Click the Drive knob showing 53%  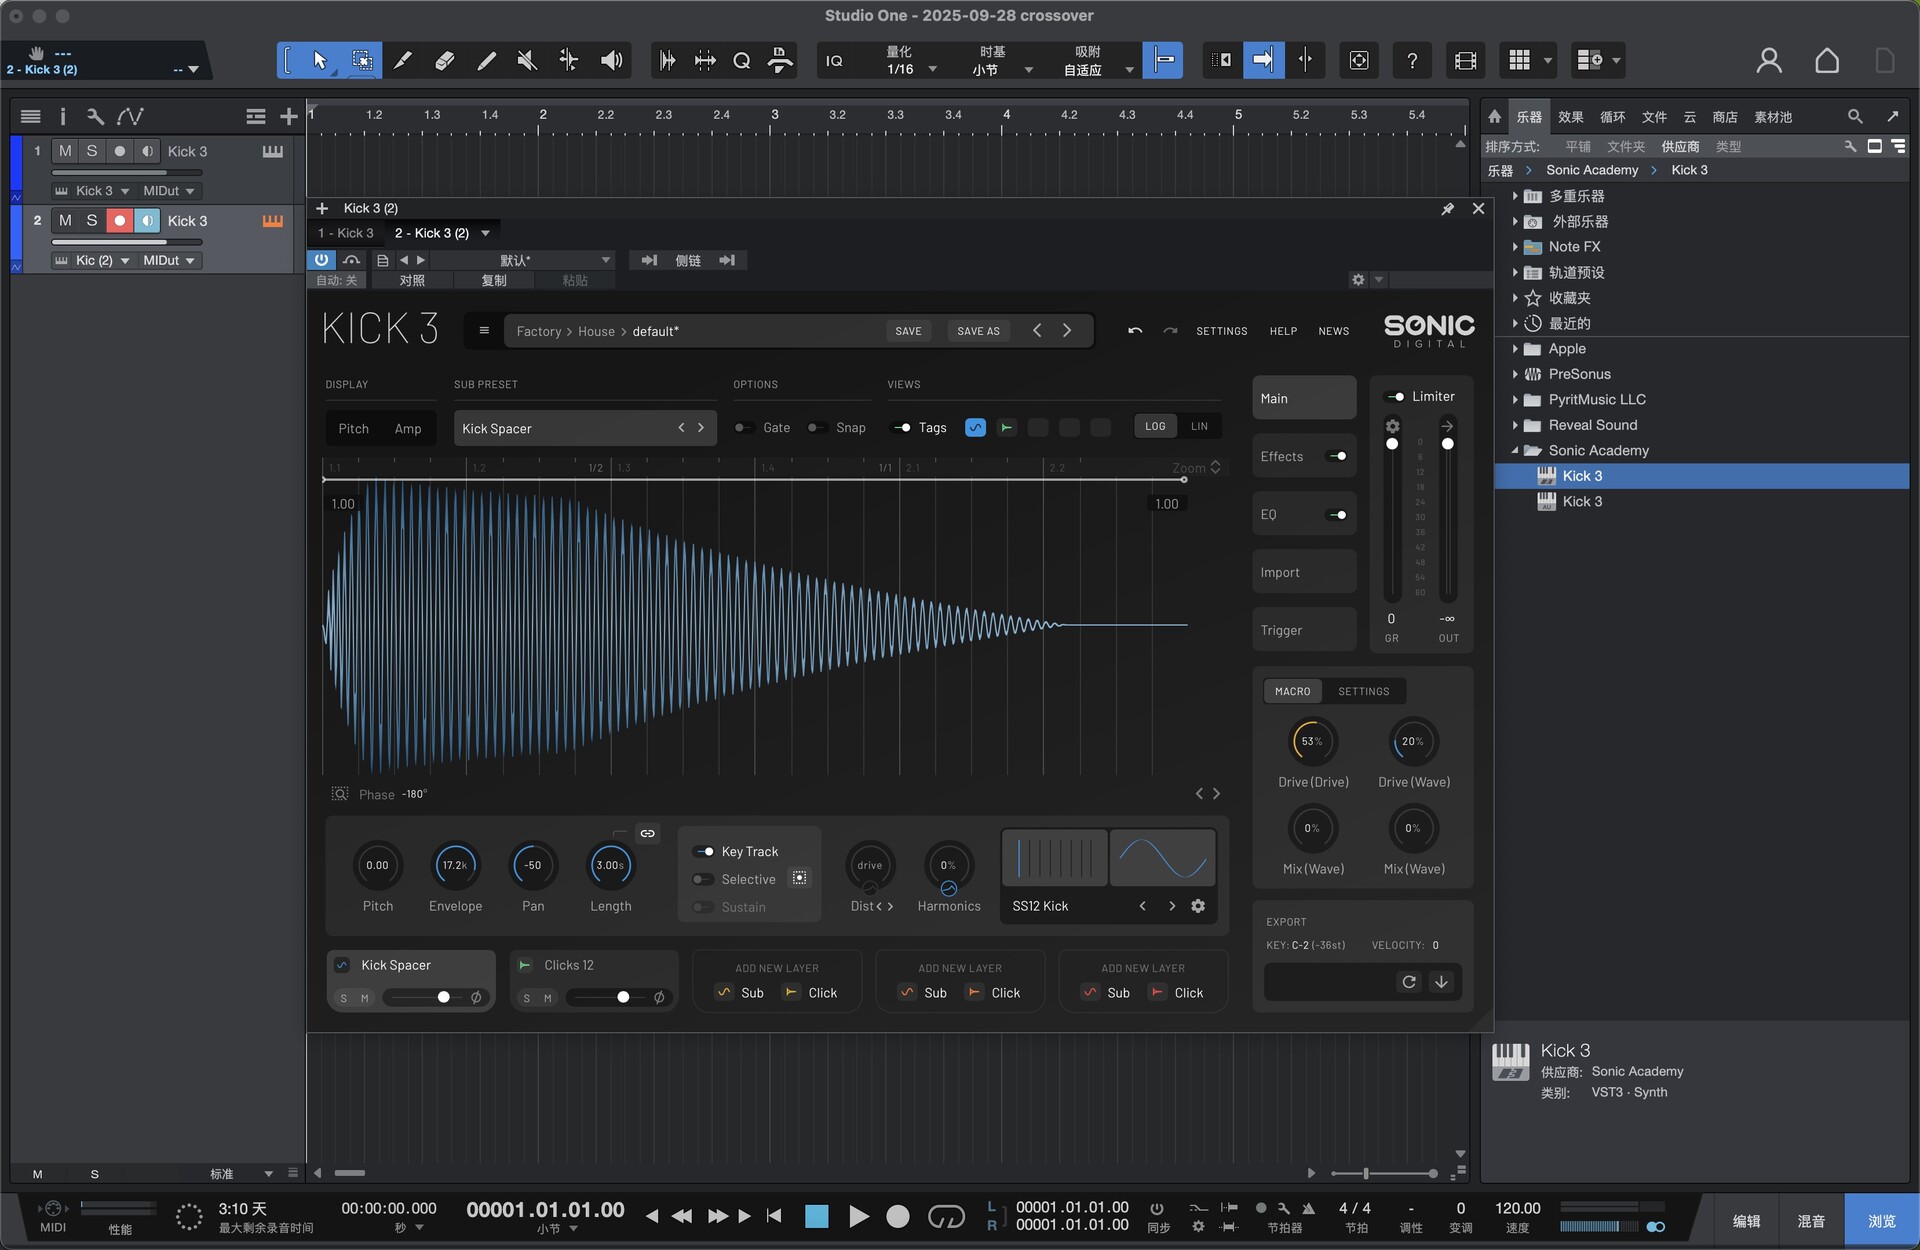pyautogui.click(x=1312, y=742)
